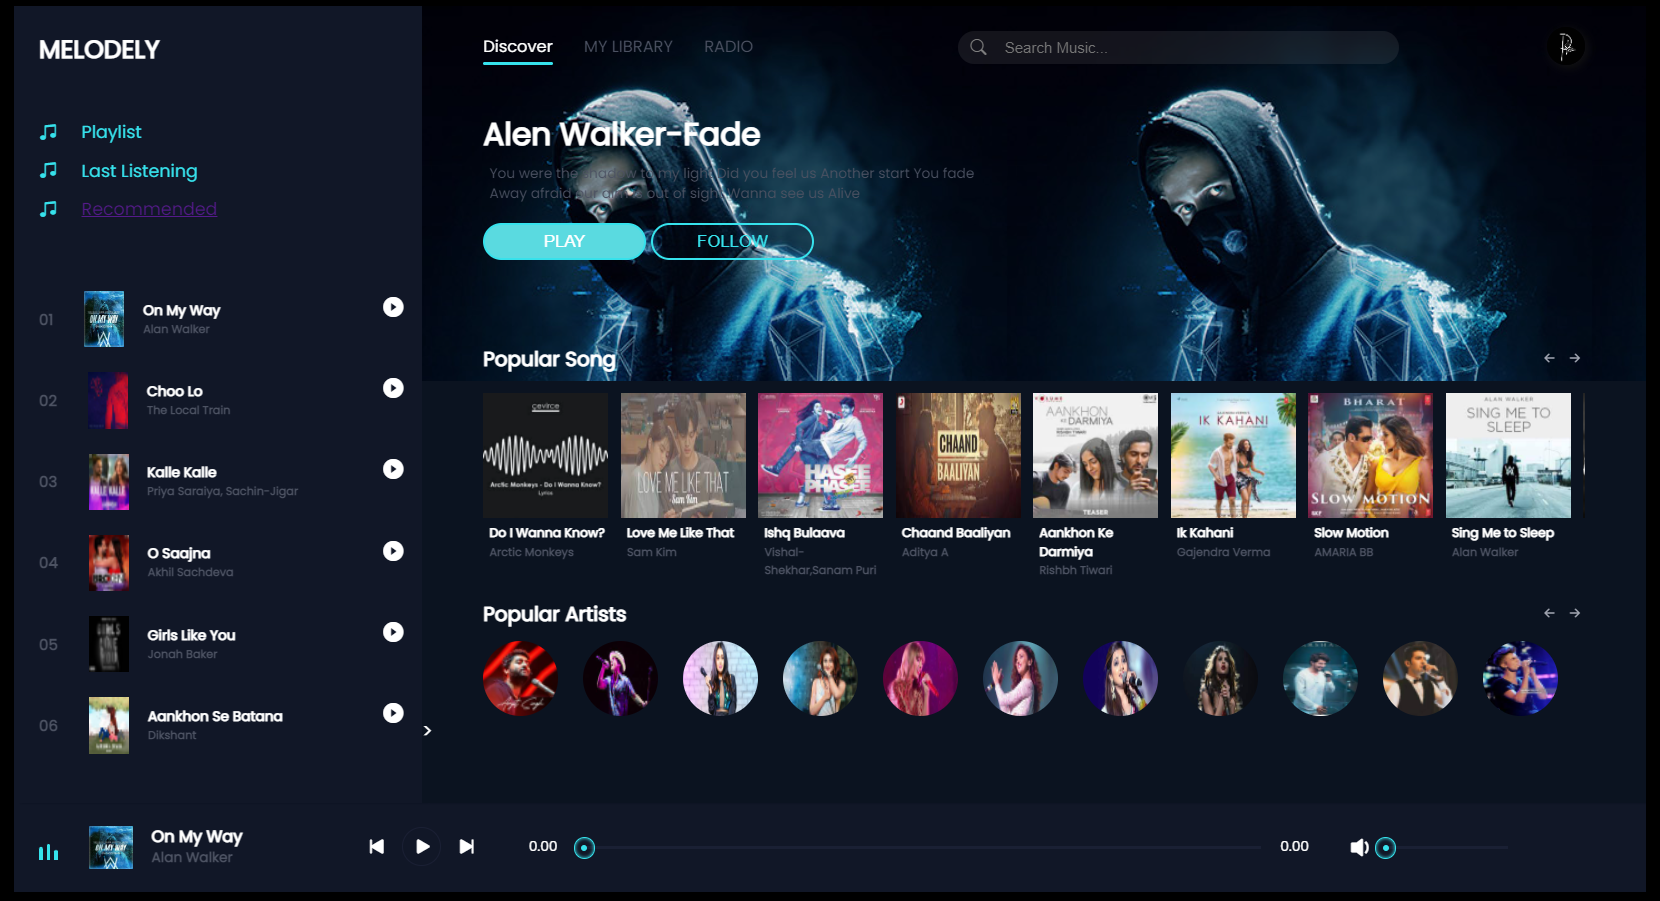Open the user profile avatar icon
Screen dimensions: 1660x901
pos(1566,47)
